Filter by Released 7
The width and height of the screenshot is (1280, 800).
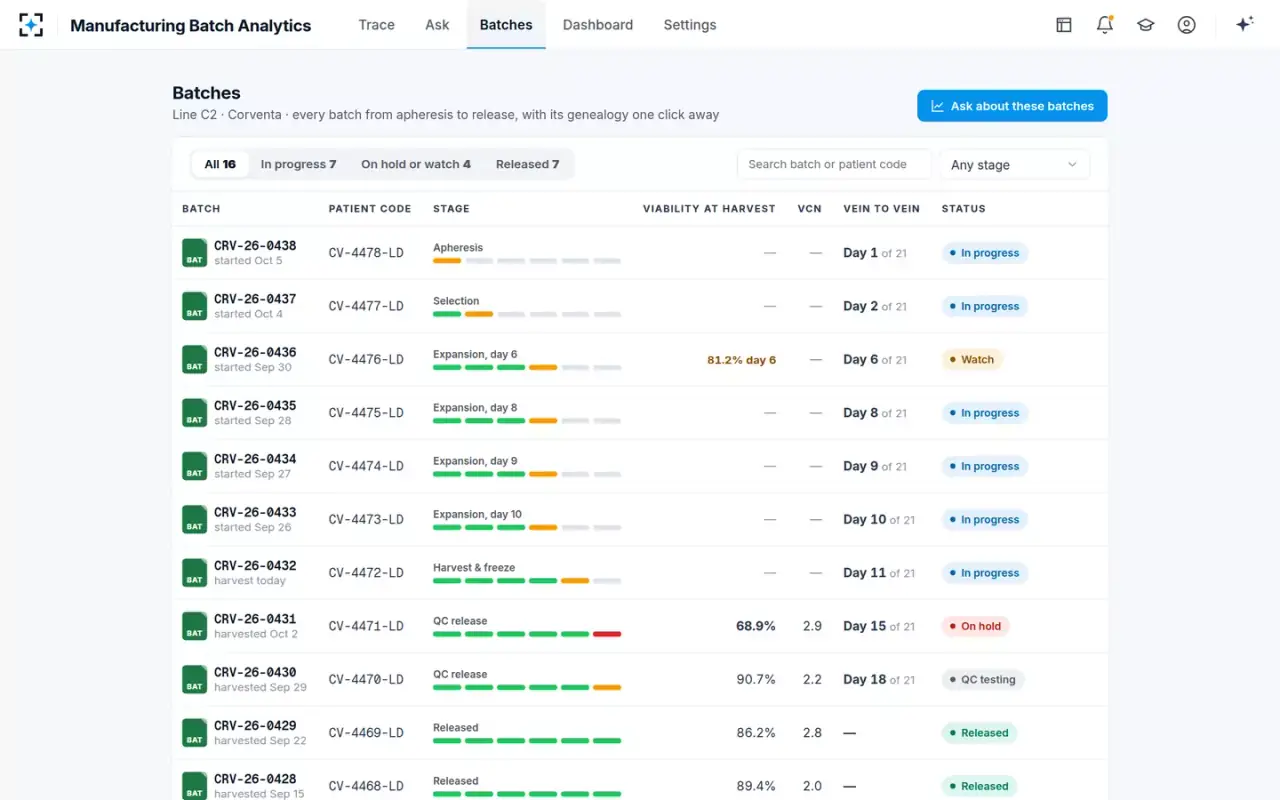[x=528, y=164]
